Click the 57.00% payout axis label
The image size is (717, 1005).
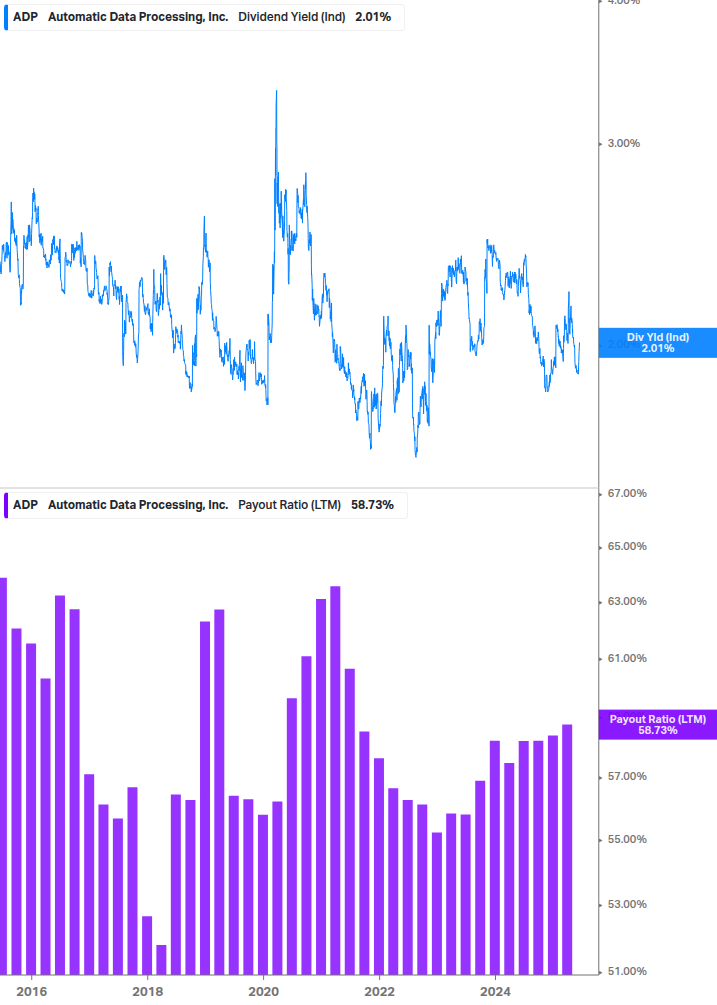[x=627, y=777]
